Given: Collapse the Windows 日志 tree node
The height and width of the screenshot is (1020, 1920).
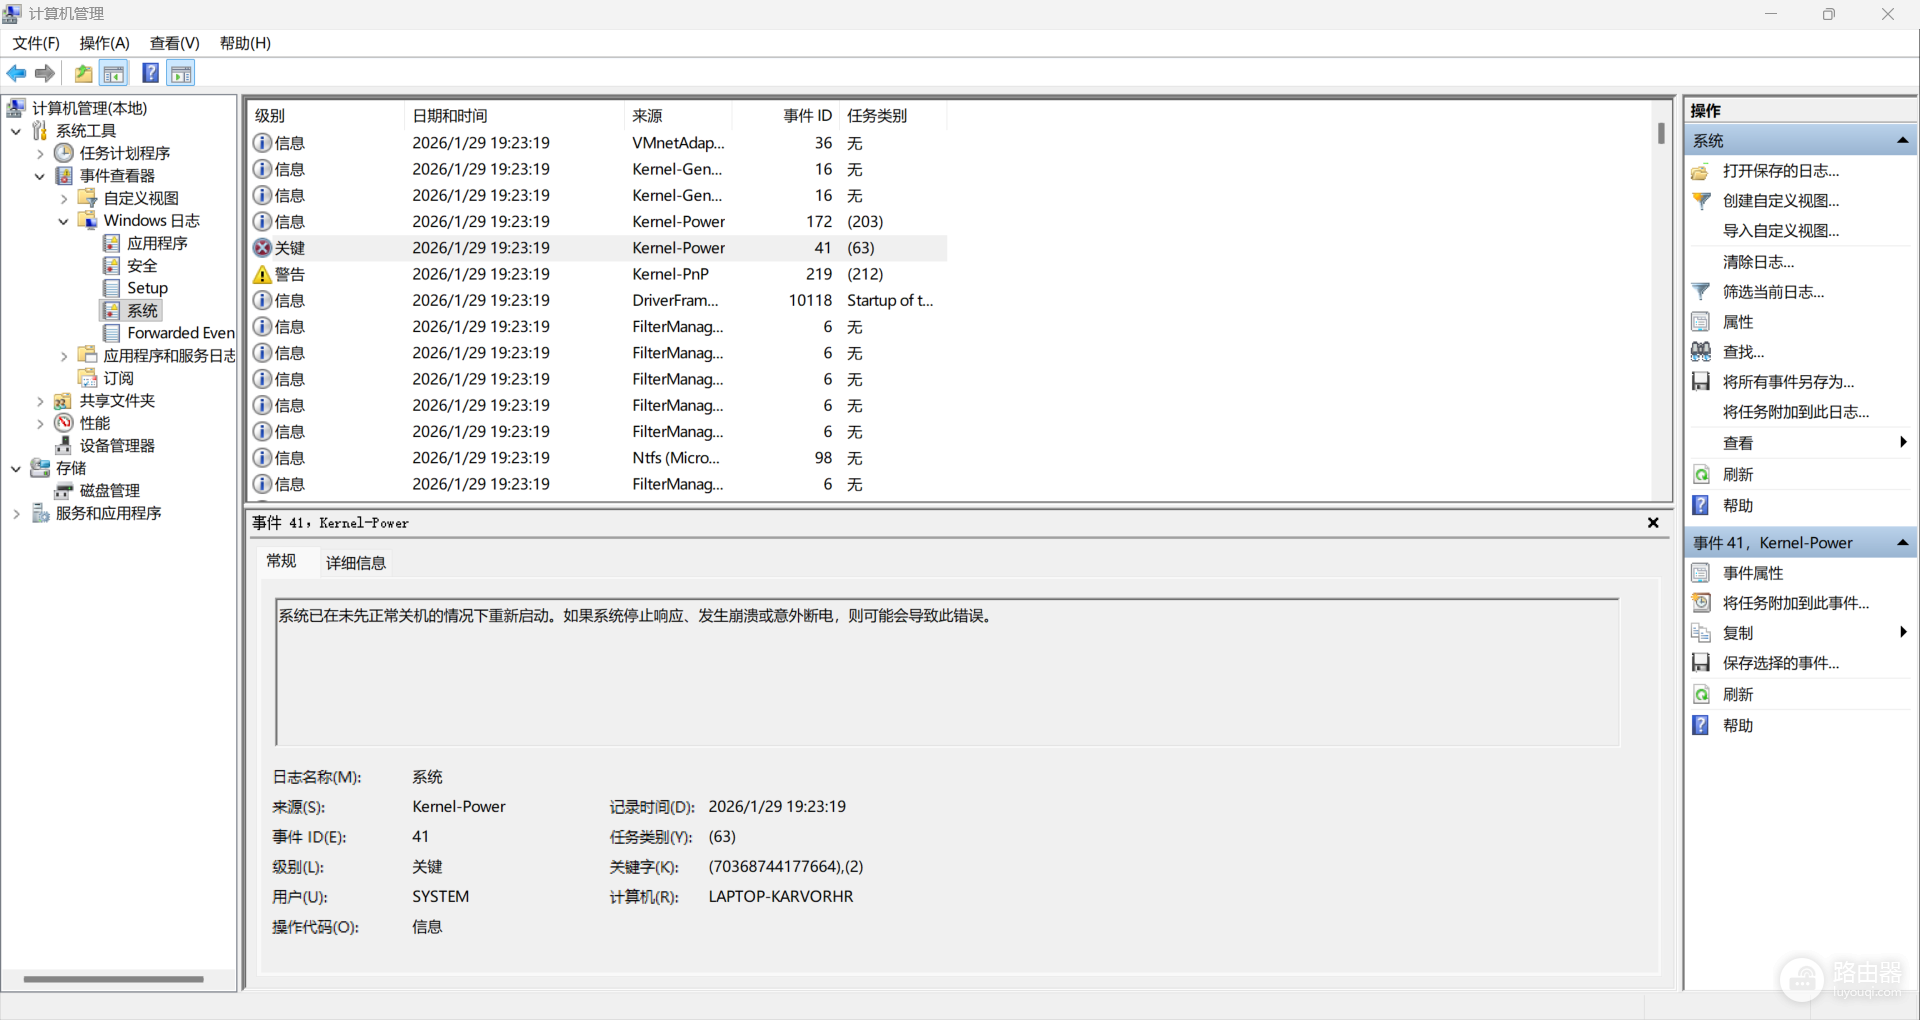Looking at the screenshot, I should click(x=64, y=221).
